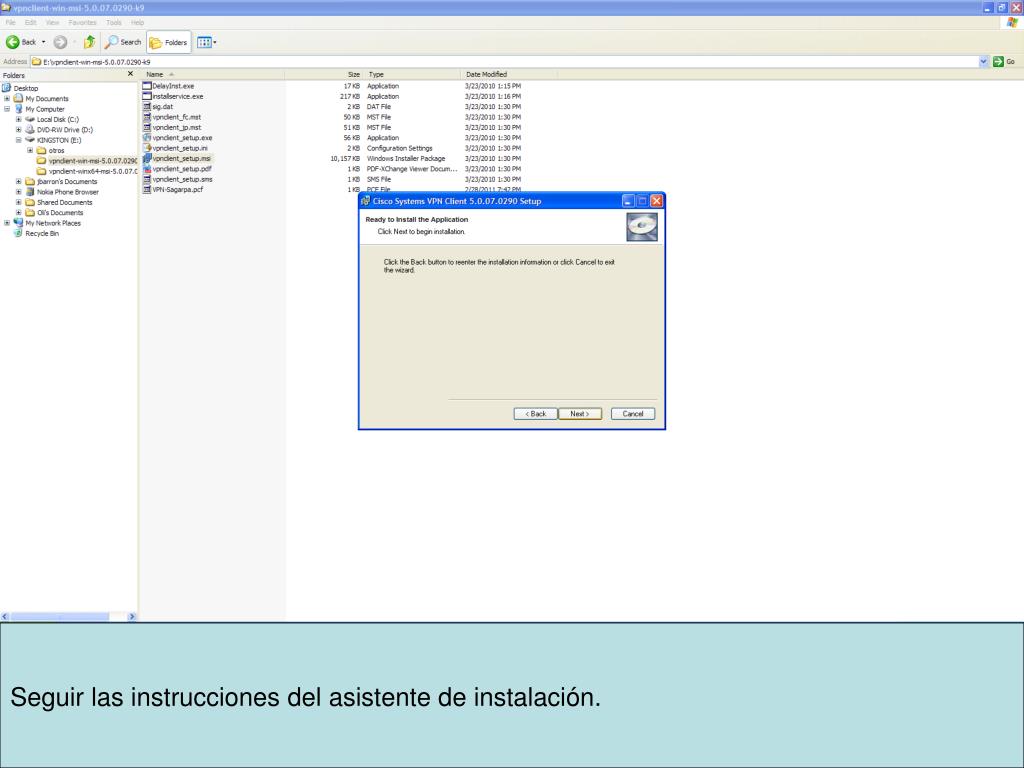
Task: Click 'Windows Installer Package' type text
Action: 406,159
